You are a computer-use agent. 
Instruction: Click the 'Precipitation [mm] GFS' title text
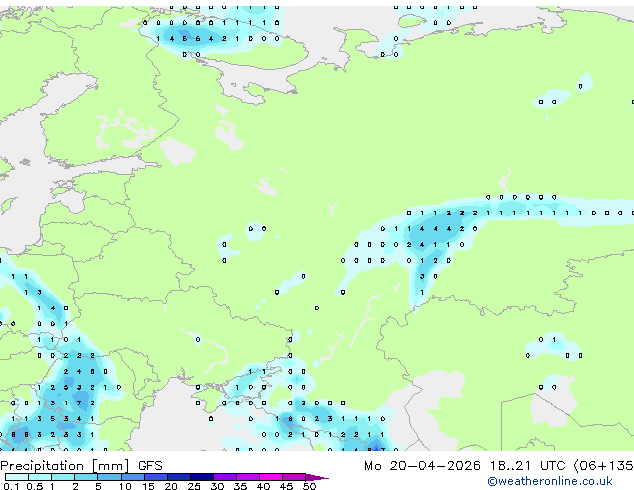tap(81, 466)
